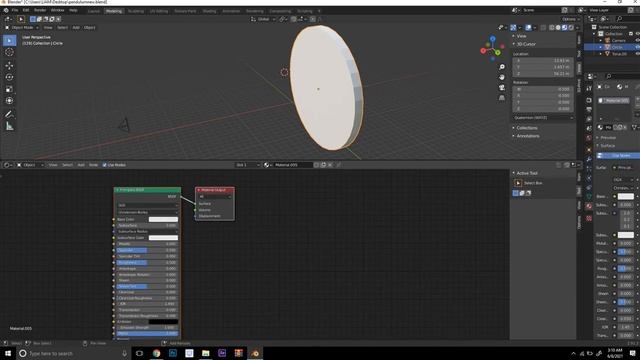Open node editor Add menu
This screenshot has width=640, height=360.
81,165
